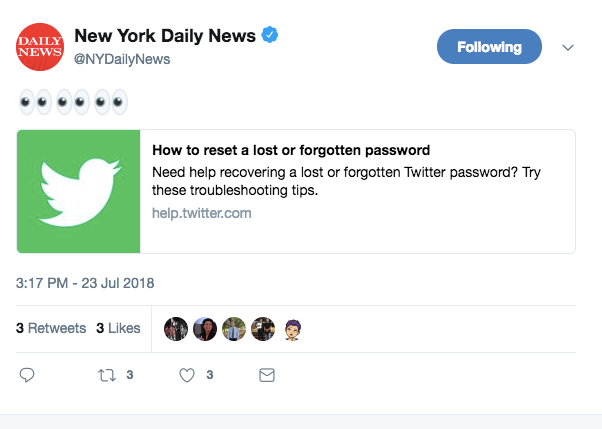Click the eyes emoji in the tweet
This screenshot has height=429, width=602.
coord(73,102)
